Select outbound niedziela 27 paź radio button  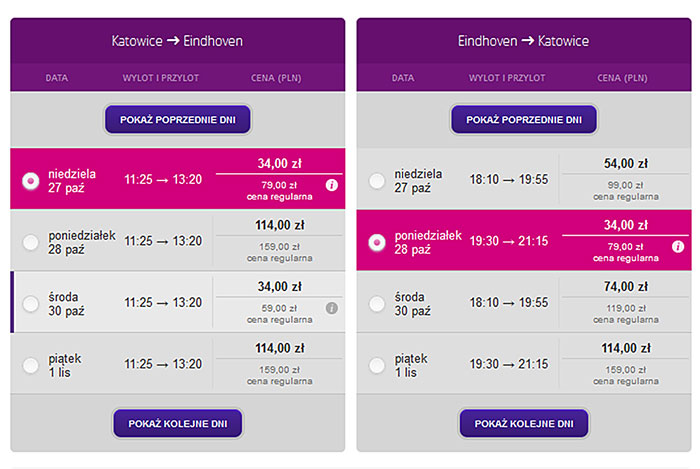pyautogui.click(x=31, y=181)
